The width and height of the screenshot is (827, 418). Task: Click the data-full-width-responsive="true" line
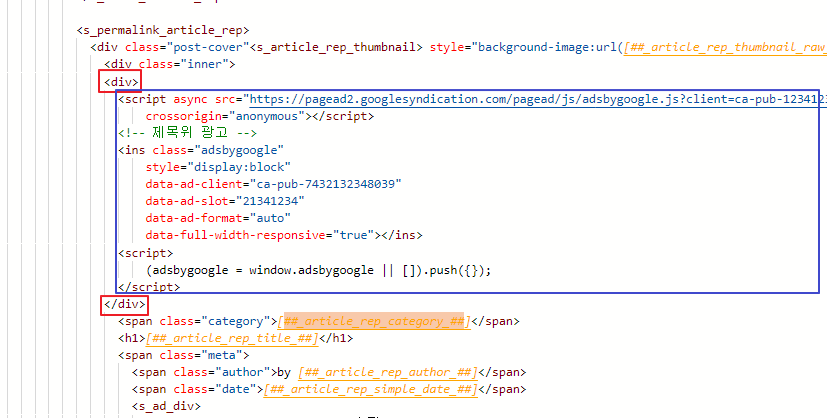(284, 235)
